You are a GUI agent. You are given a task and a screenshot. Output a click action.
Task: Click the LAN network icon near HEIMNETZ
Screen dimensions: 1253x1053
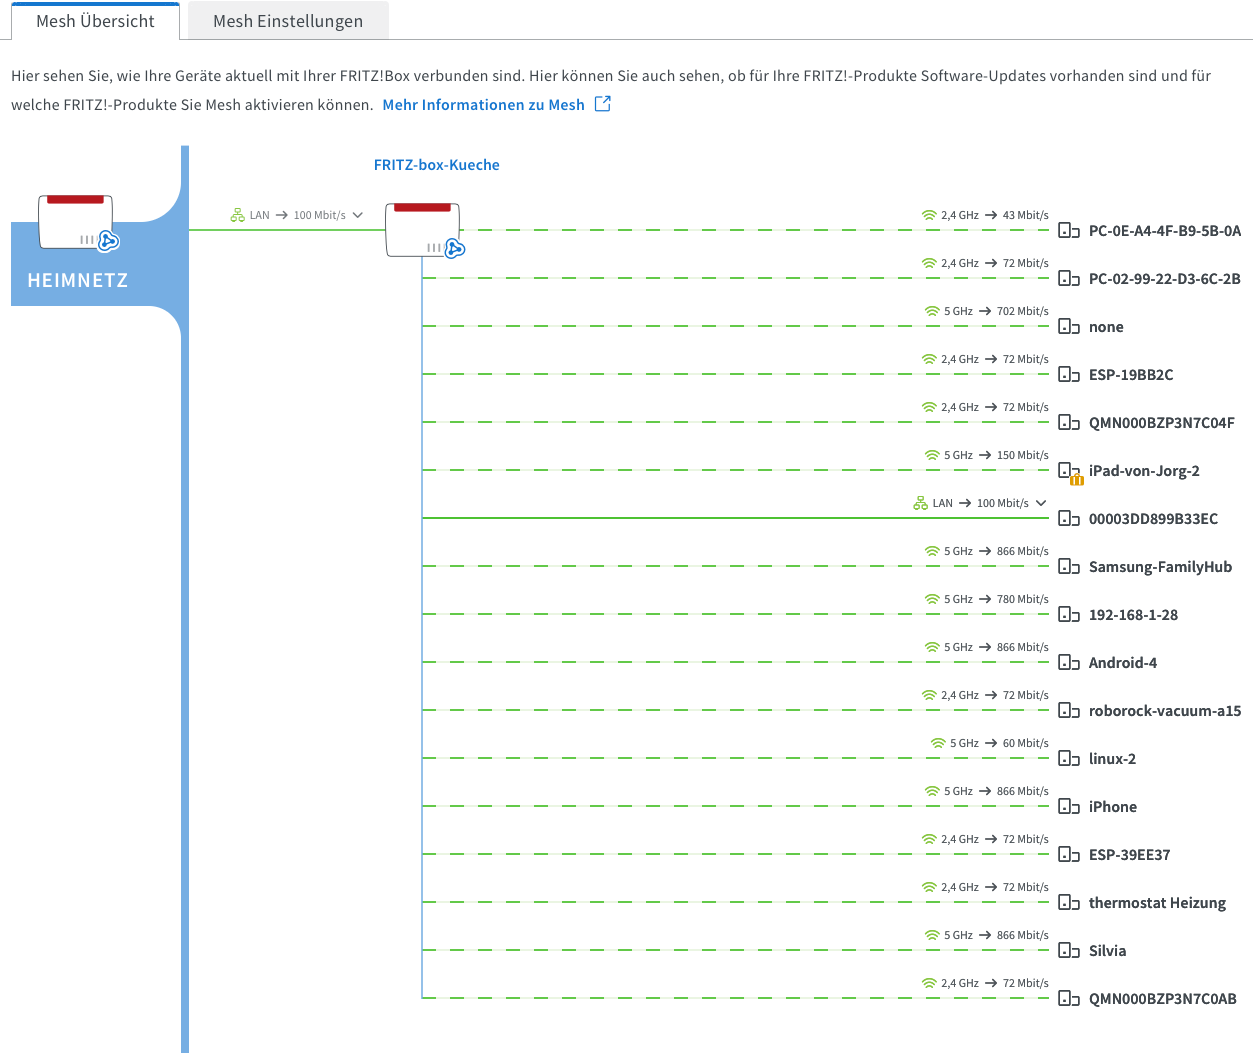(237, 215)
